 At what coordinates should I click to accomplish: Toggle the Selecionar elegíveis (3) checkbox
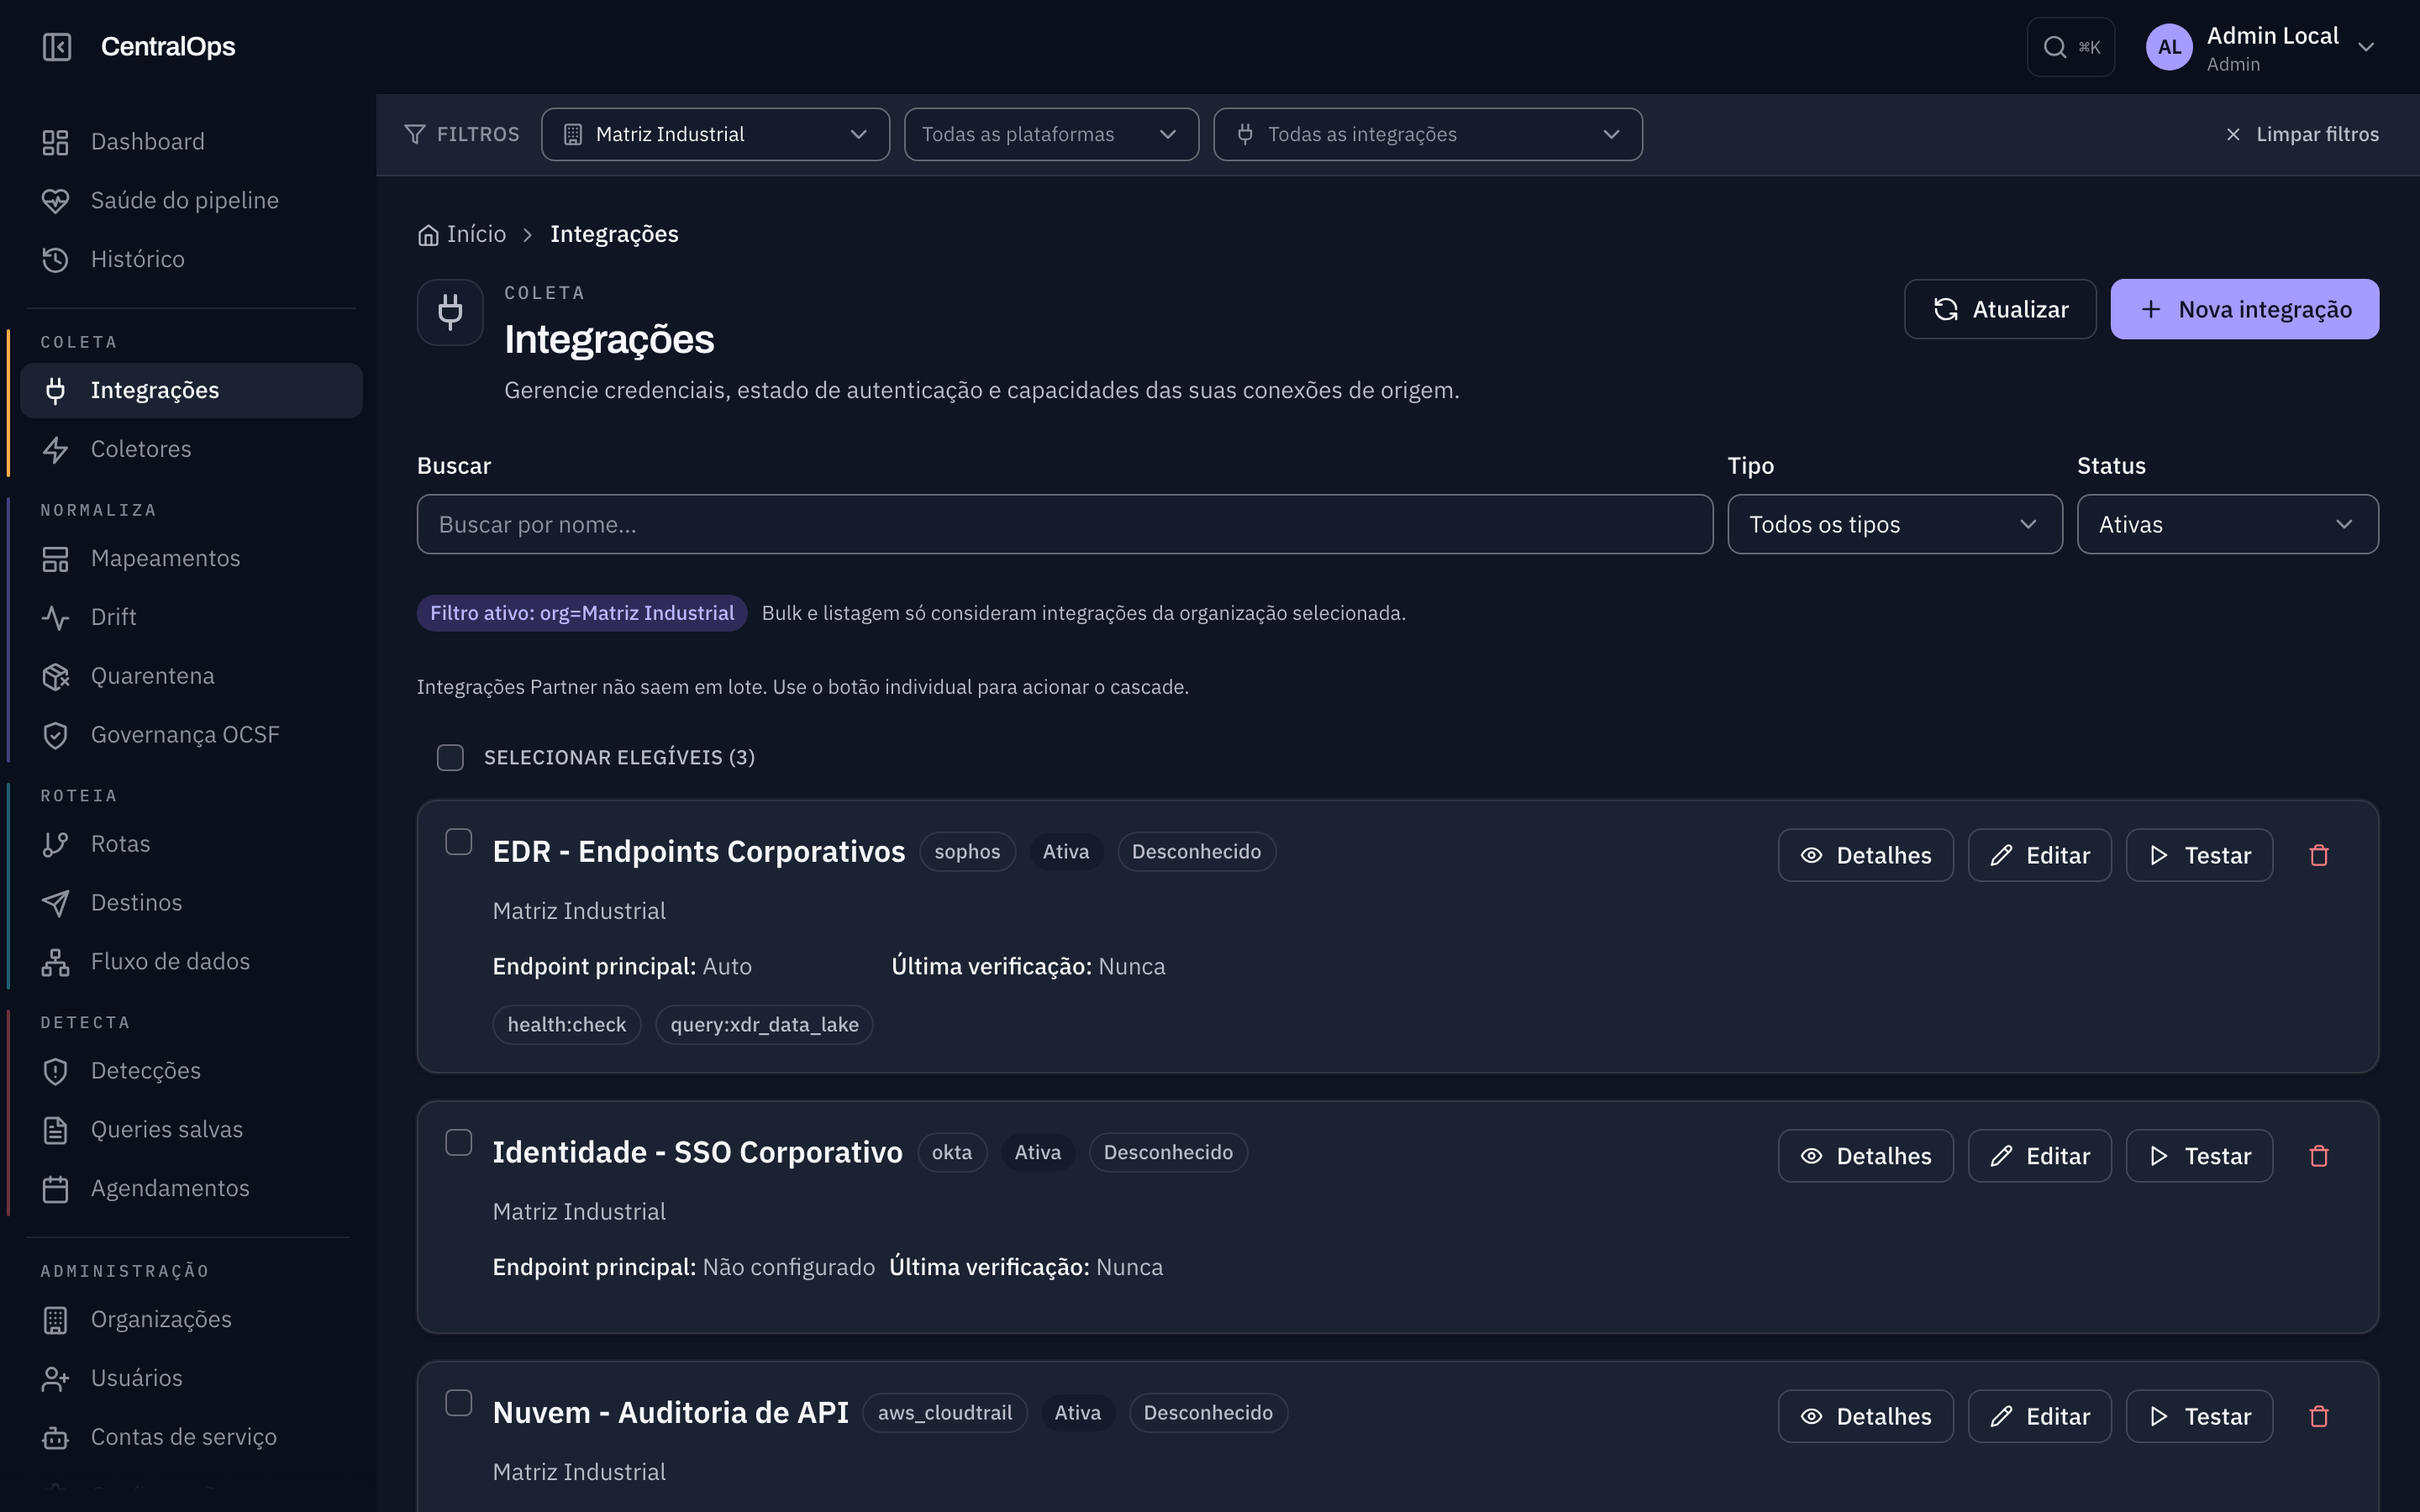point(450,758)
